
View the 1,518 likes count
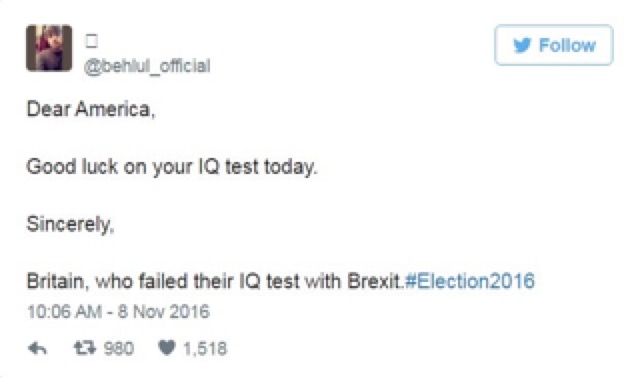click(205, 349)
